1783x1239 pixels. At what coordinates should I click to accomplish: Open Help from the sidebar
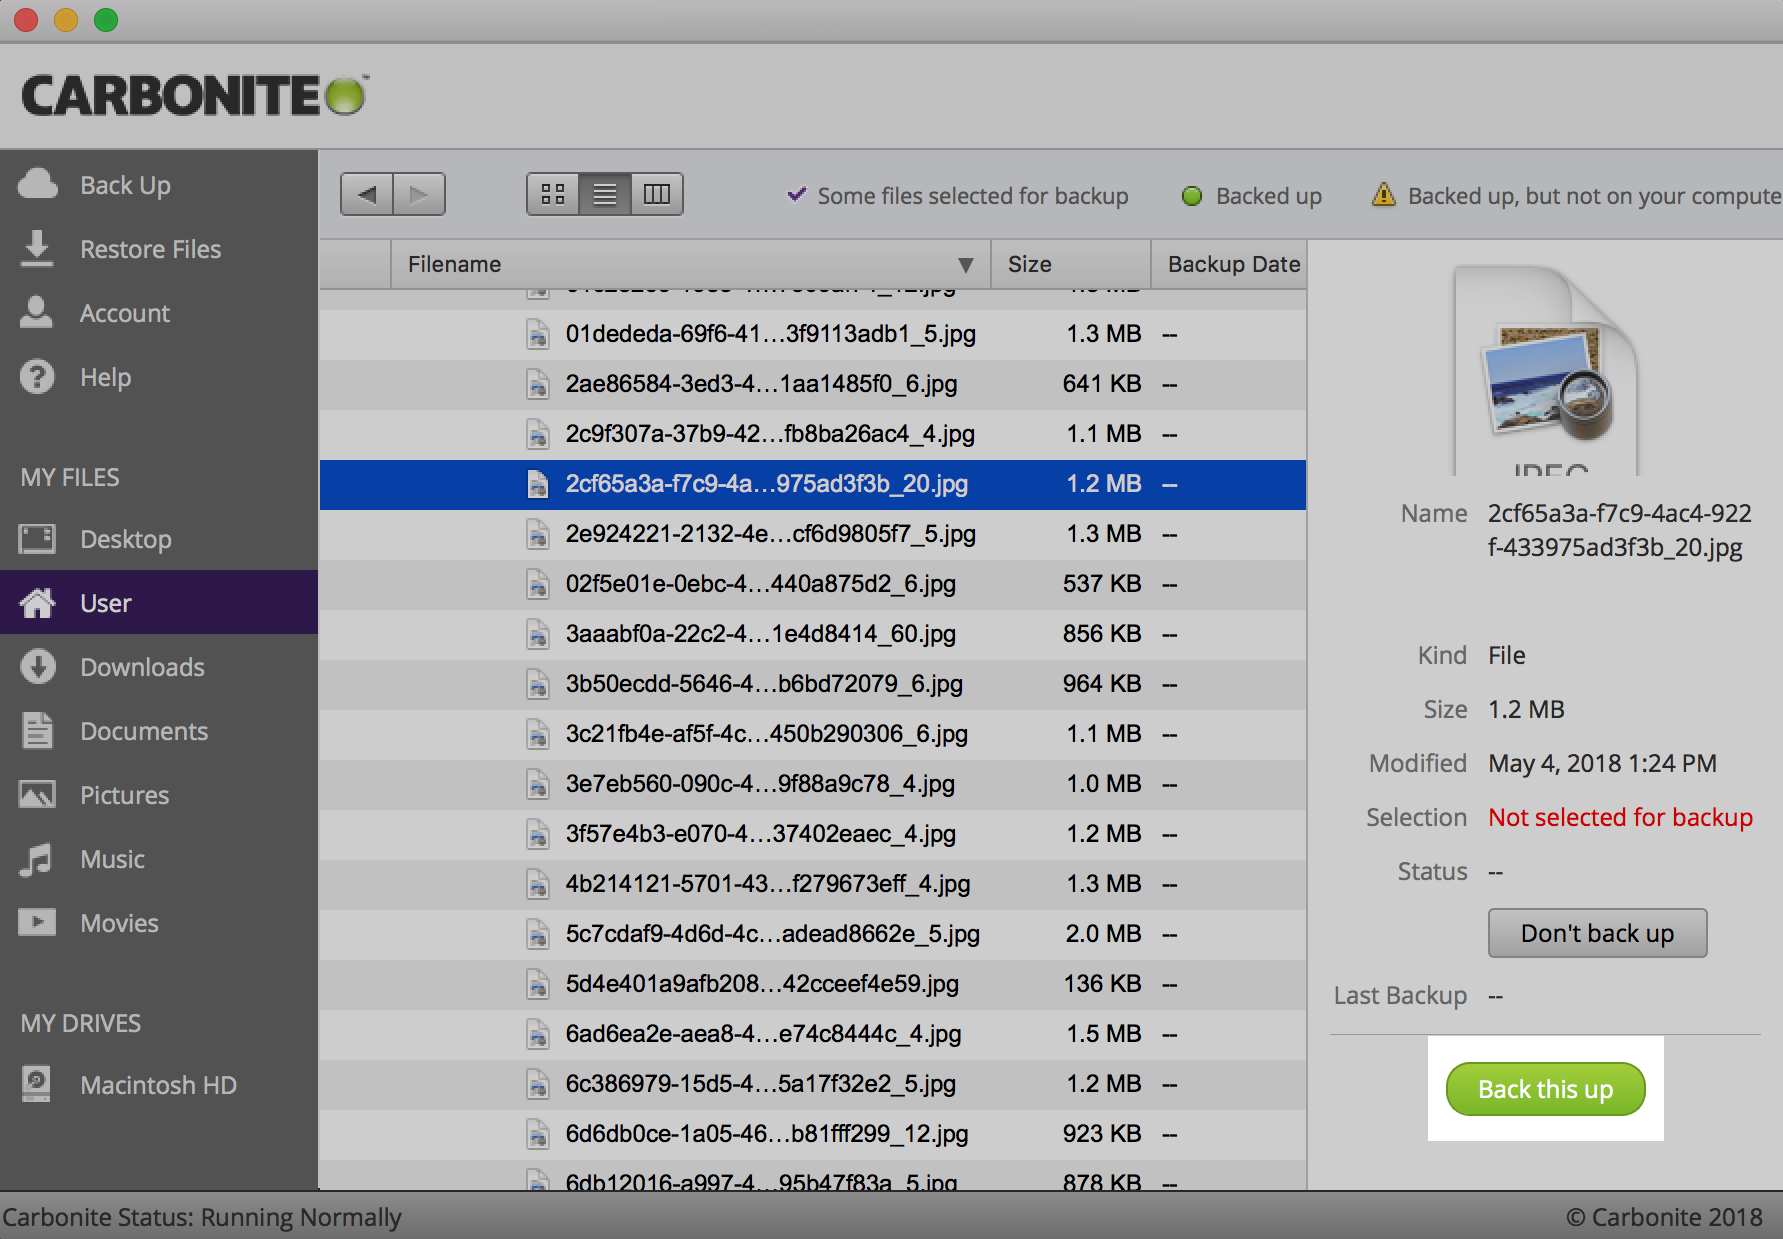pos(105,377)
